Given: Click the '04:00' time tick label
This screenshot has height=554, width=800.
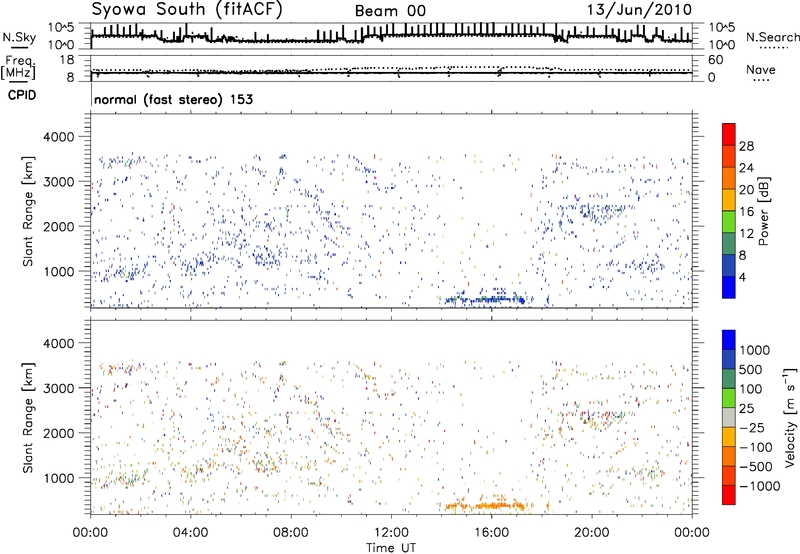Looking at the screenshot, I should 190,532.
